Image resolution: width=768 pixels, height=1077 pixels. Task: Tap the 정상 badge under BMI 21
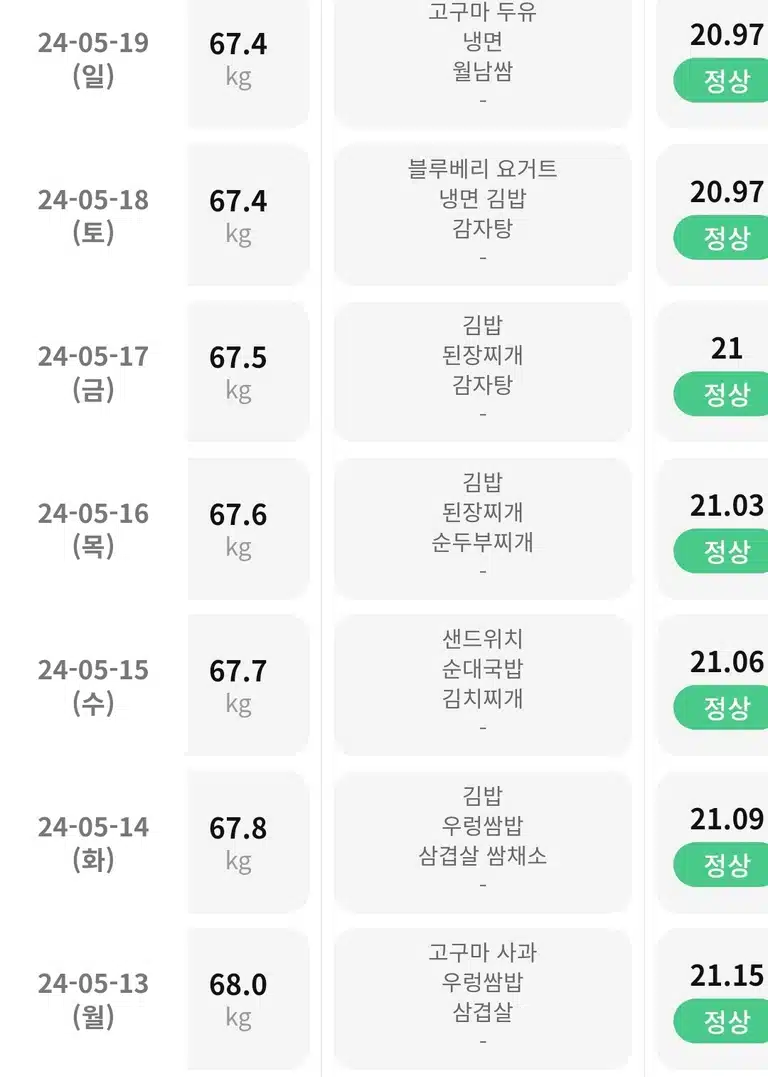[x=721, y=394]
